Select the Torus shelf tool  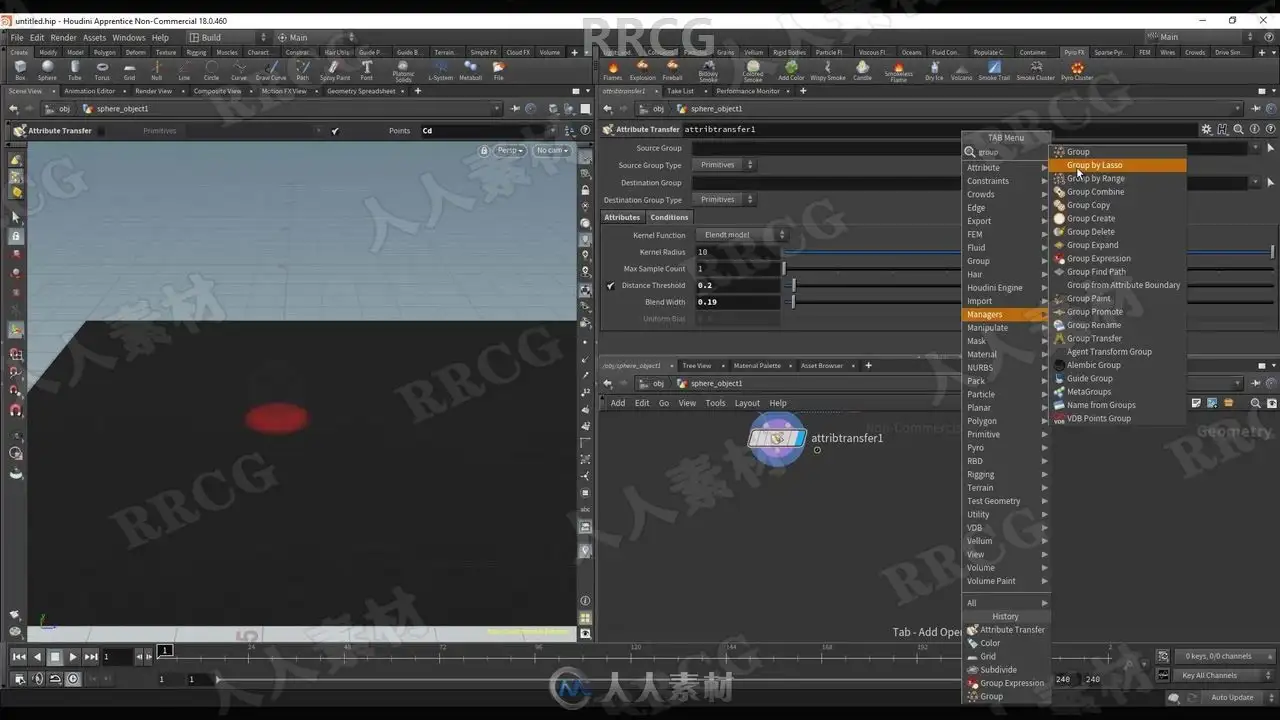coord(102,70)
